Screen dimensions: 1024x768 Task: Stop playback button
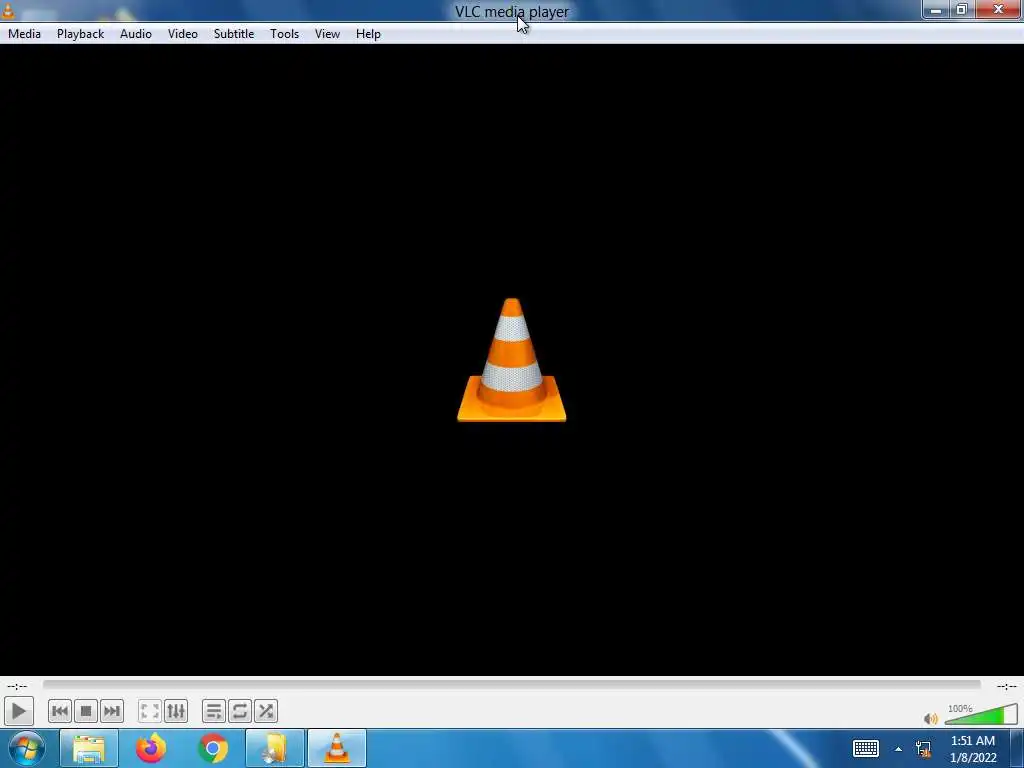pos(86,711)
